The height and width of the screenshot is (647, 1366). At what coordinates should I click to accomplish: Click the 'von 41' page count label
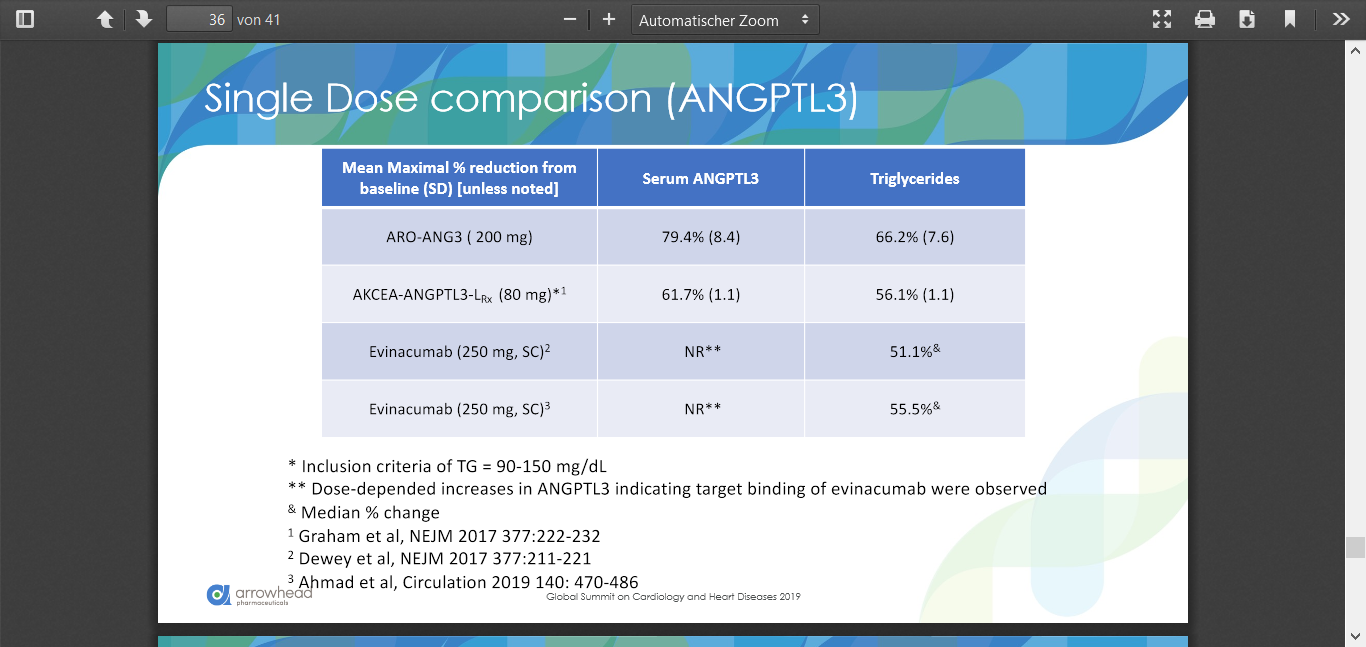(258, 19)
